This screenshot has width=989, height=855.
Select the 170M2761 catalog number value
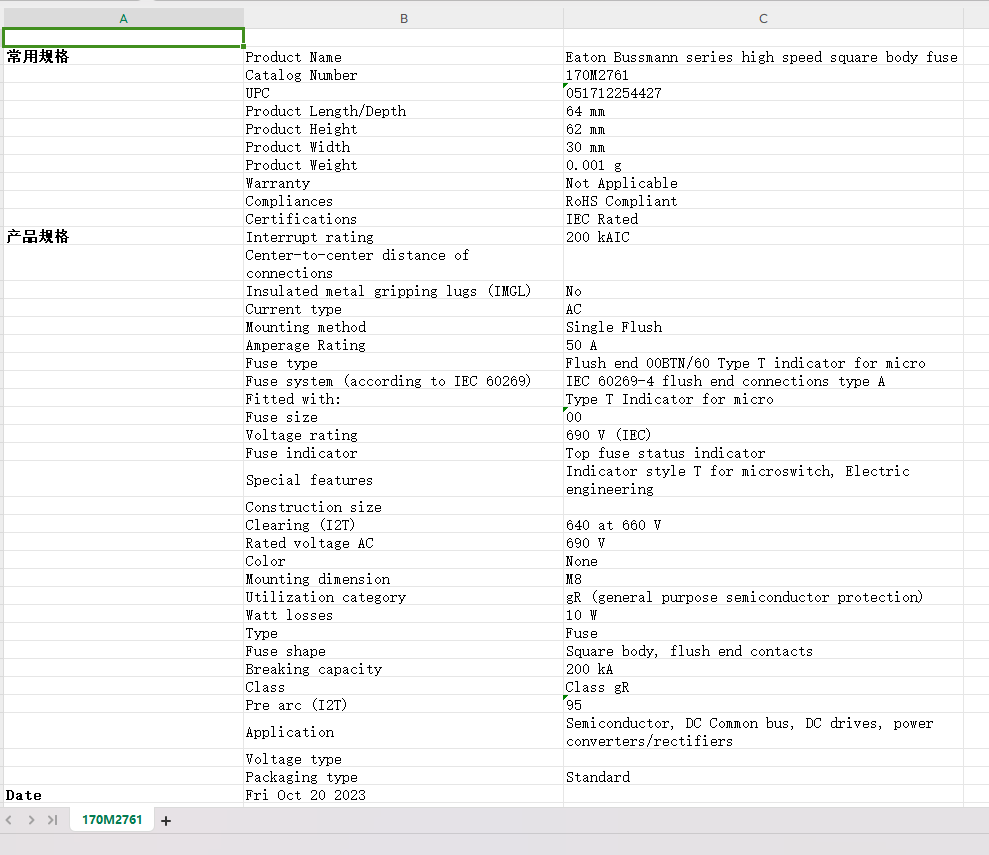(763, 75)
